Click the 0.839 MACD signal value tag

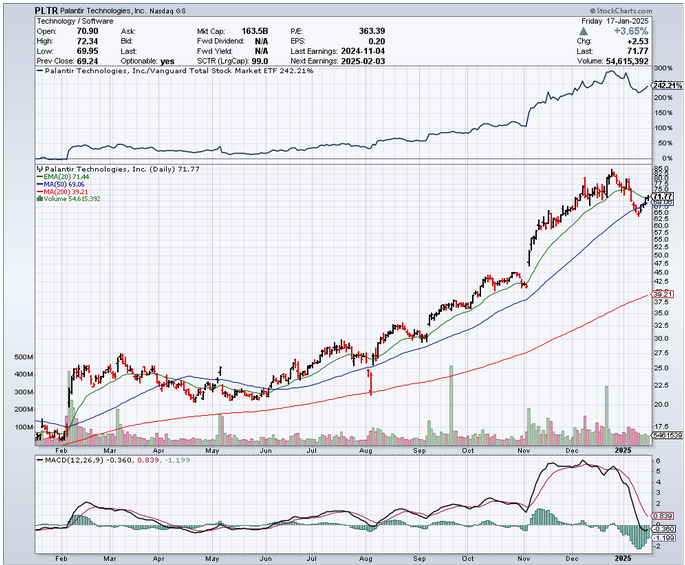662,515
